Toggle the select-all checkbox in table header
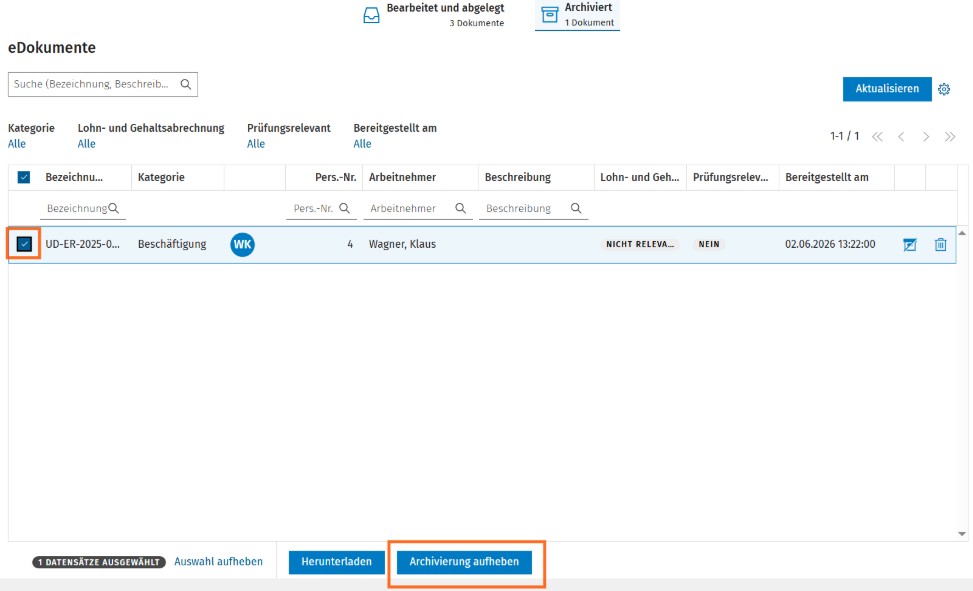Image resolution: width=973 pixels, height=591 pixels. click(24, 178)
